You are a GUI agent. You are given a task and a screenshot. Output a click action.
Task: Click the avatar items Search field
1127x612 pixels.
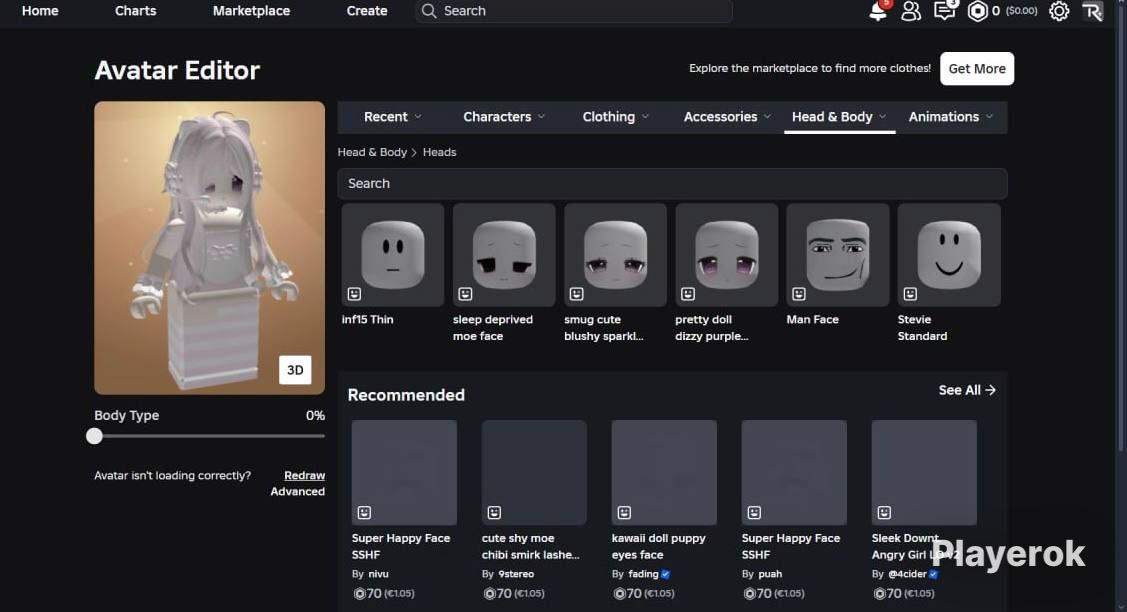pos(672,183)
